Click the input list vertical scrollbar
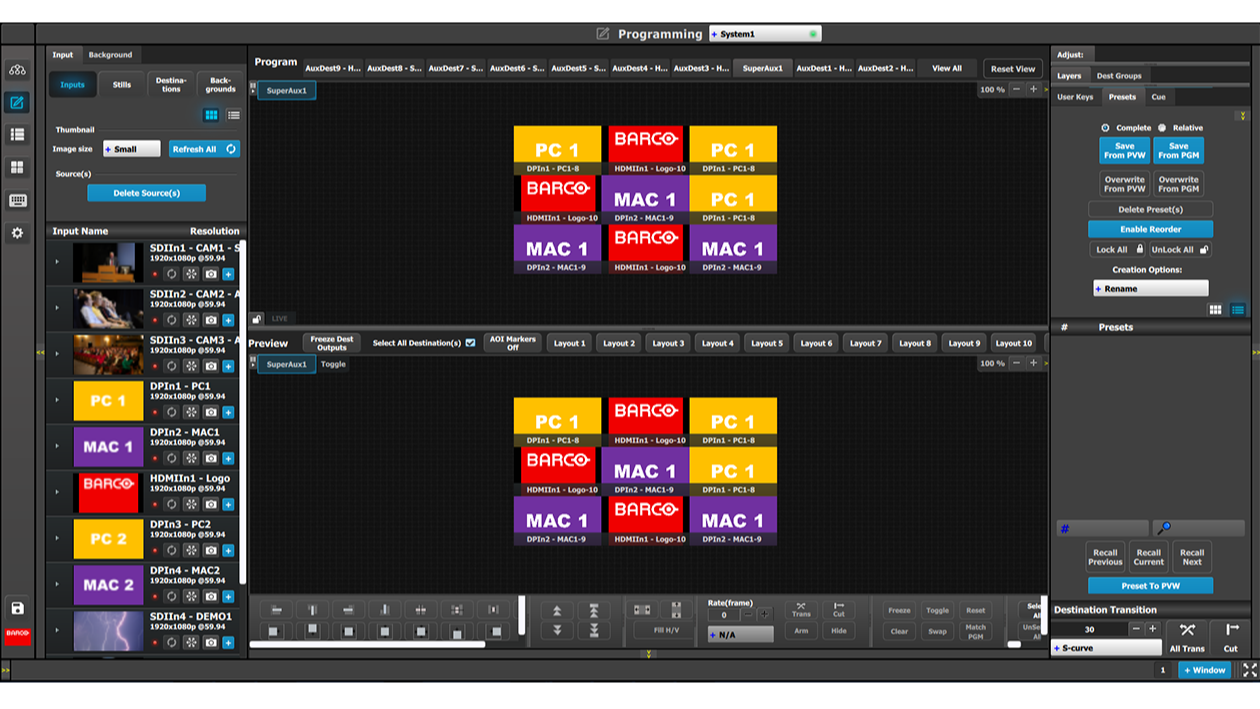The image size is (1260, 709). pyautogui.click(x=243, y=412)
